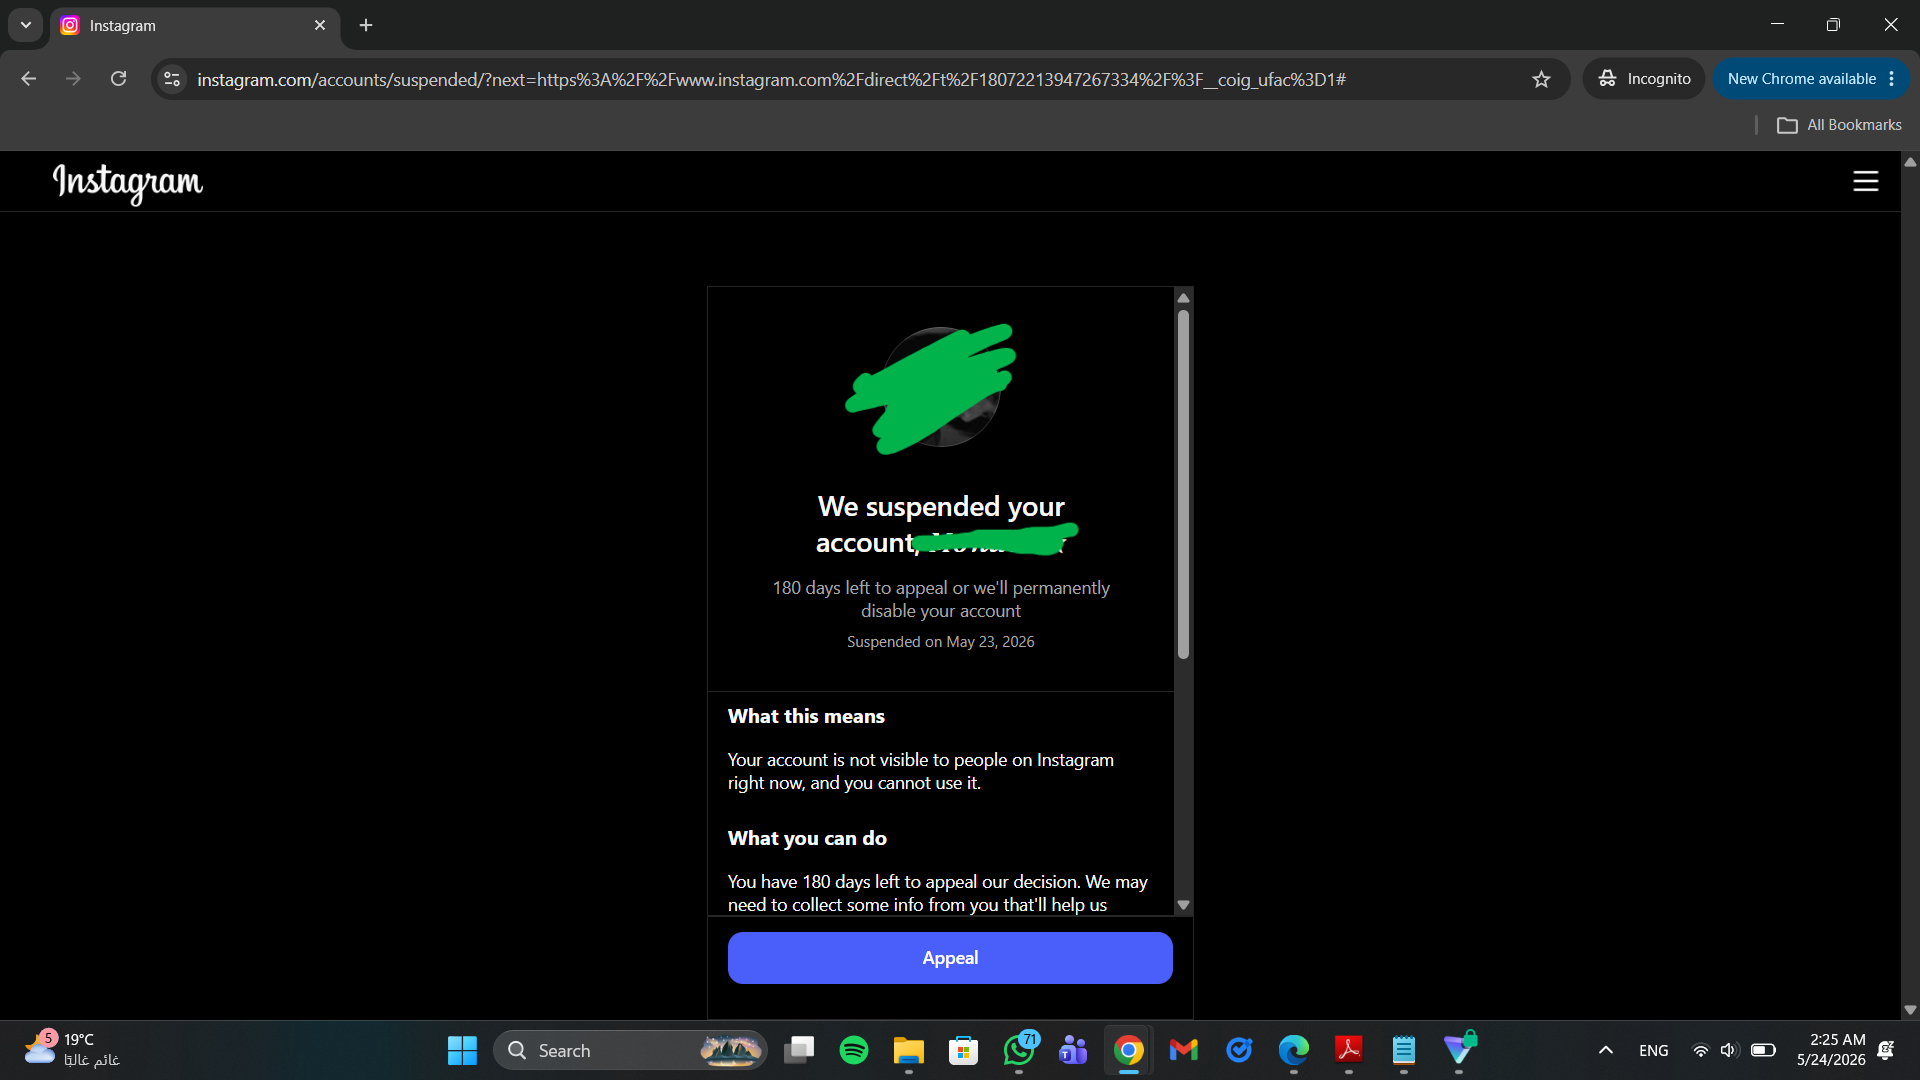Click the suspended-notice panel scrollbar

point(1183,485)
